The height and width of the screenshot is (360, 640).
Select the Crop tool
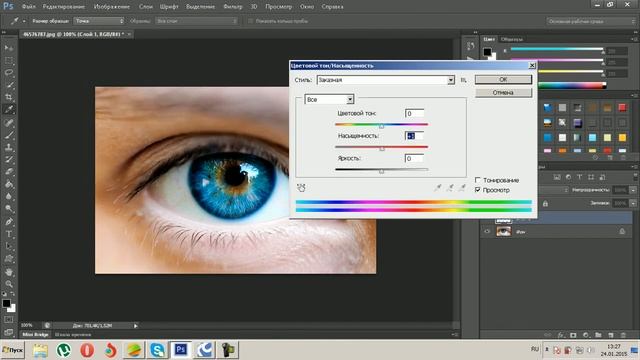click(9, 98)
